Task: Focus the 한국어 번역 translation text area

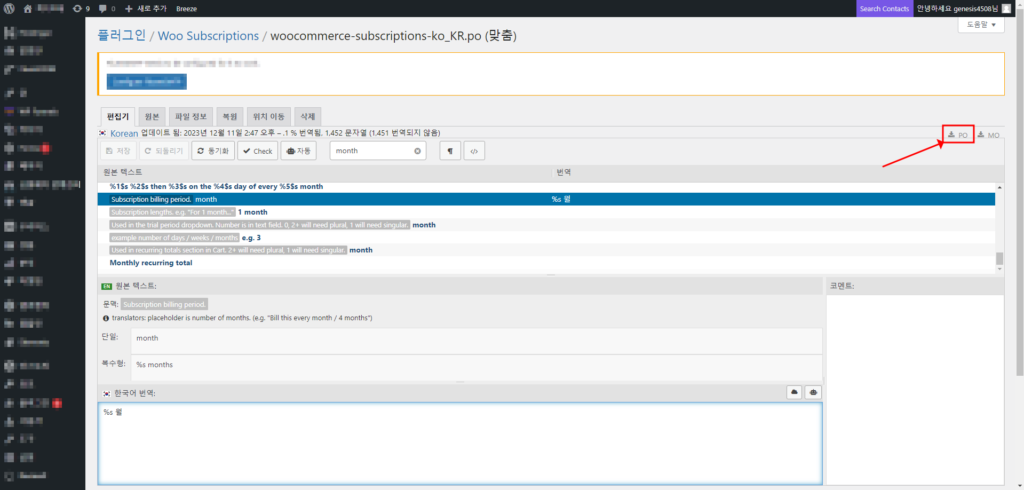Action: click(x=460, y=443)
